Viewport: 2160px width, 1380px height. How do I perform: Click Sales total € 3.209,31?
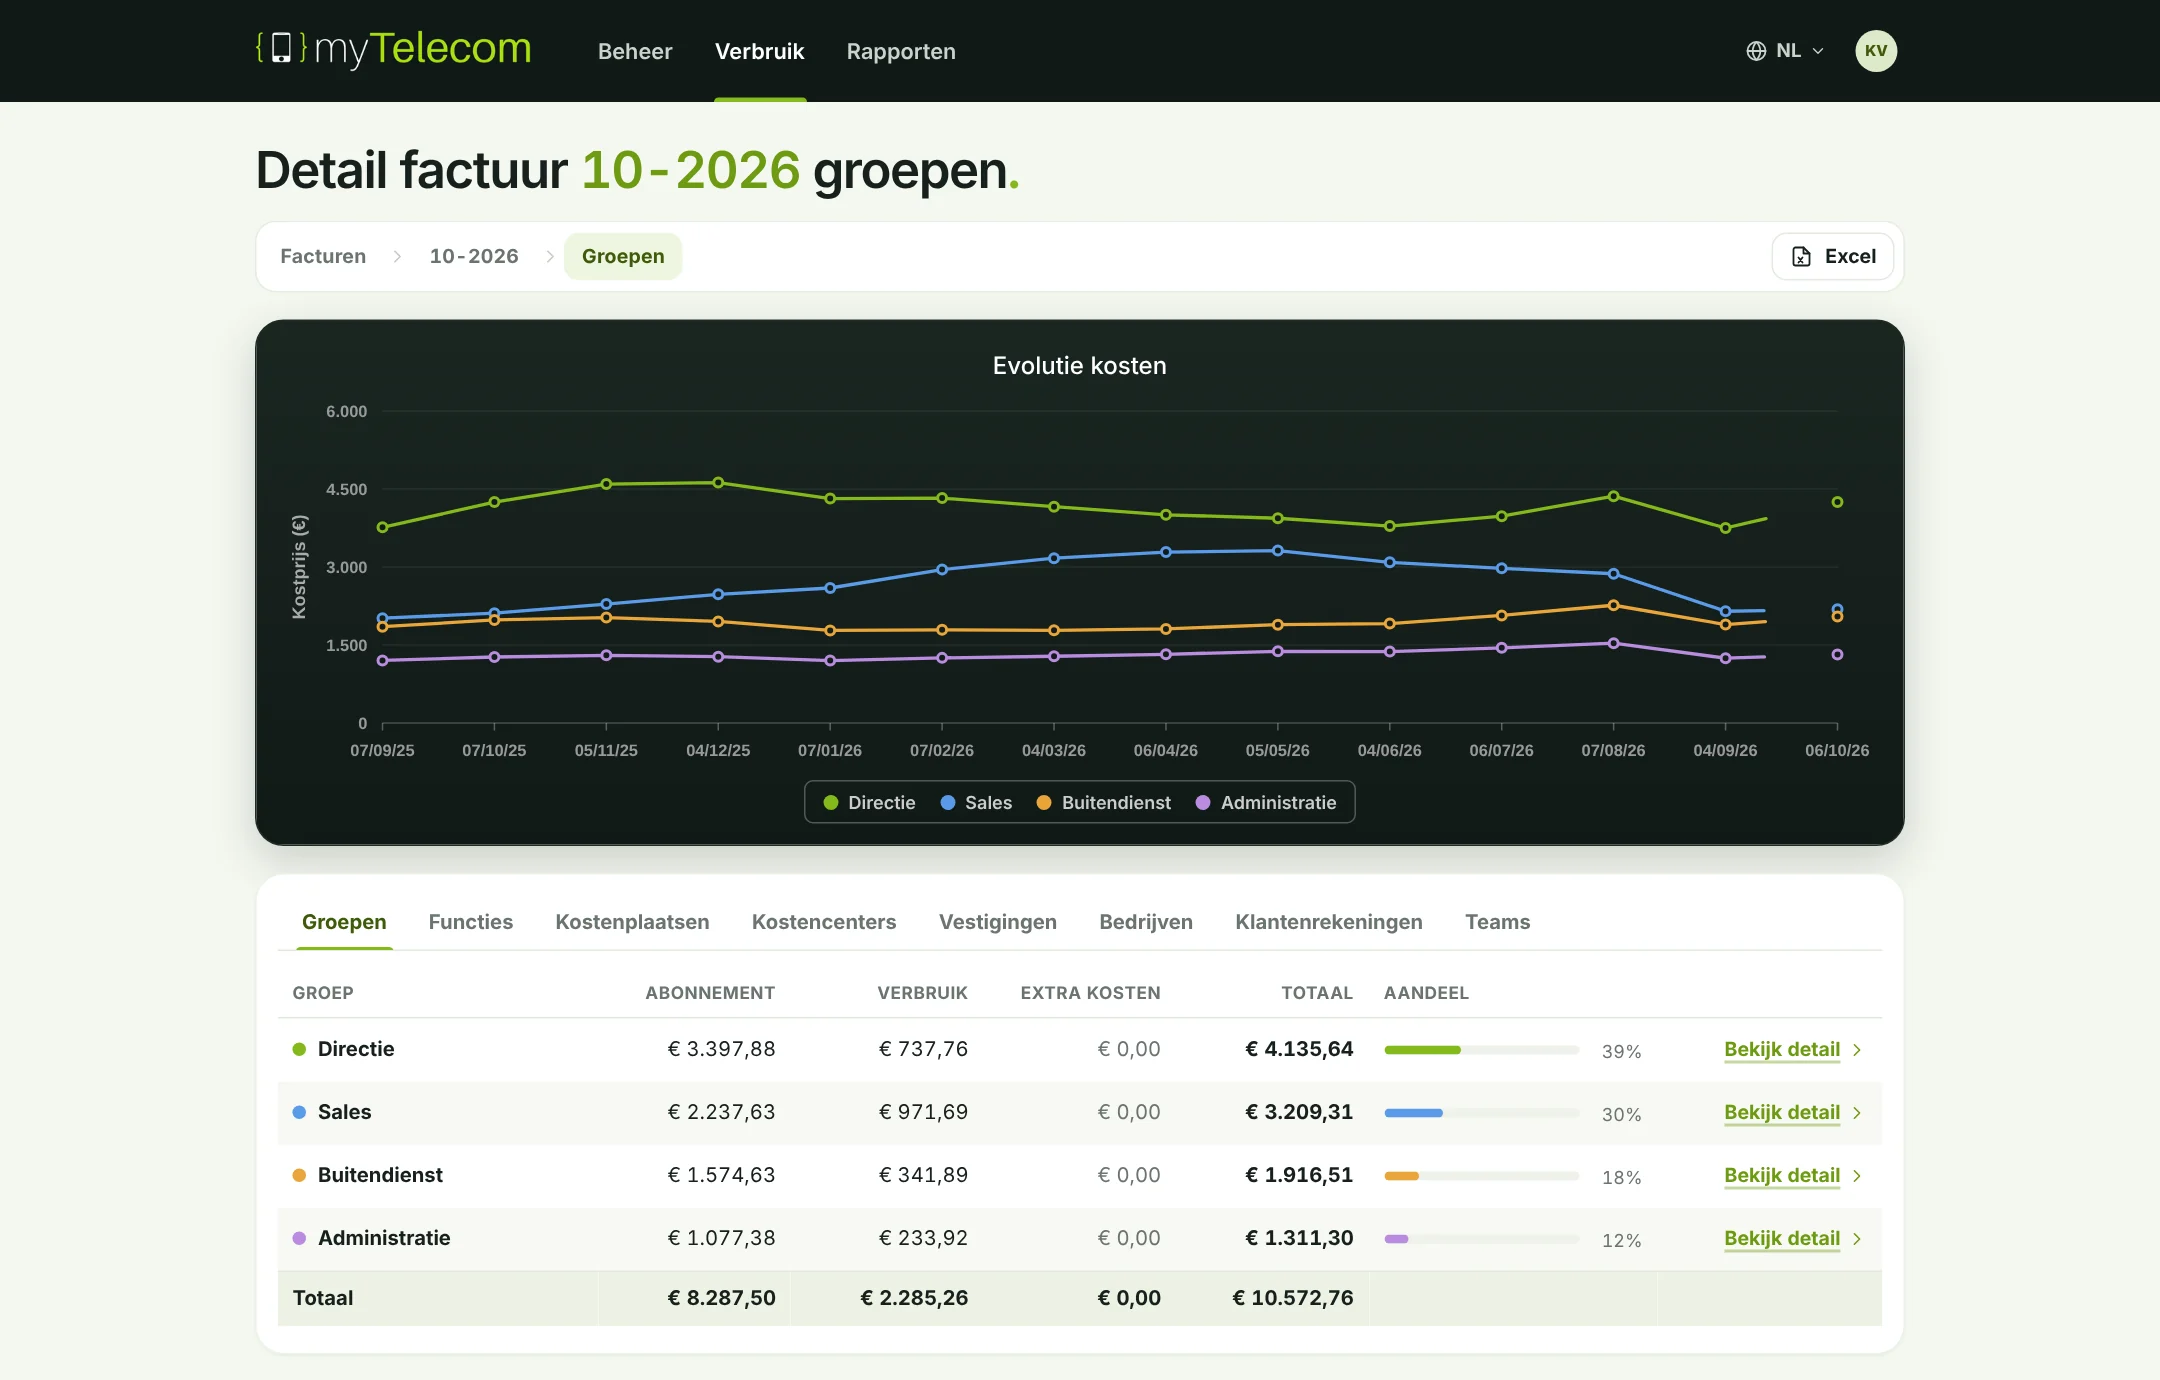pos(1299,1112)
